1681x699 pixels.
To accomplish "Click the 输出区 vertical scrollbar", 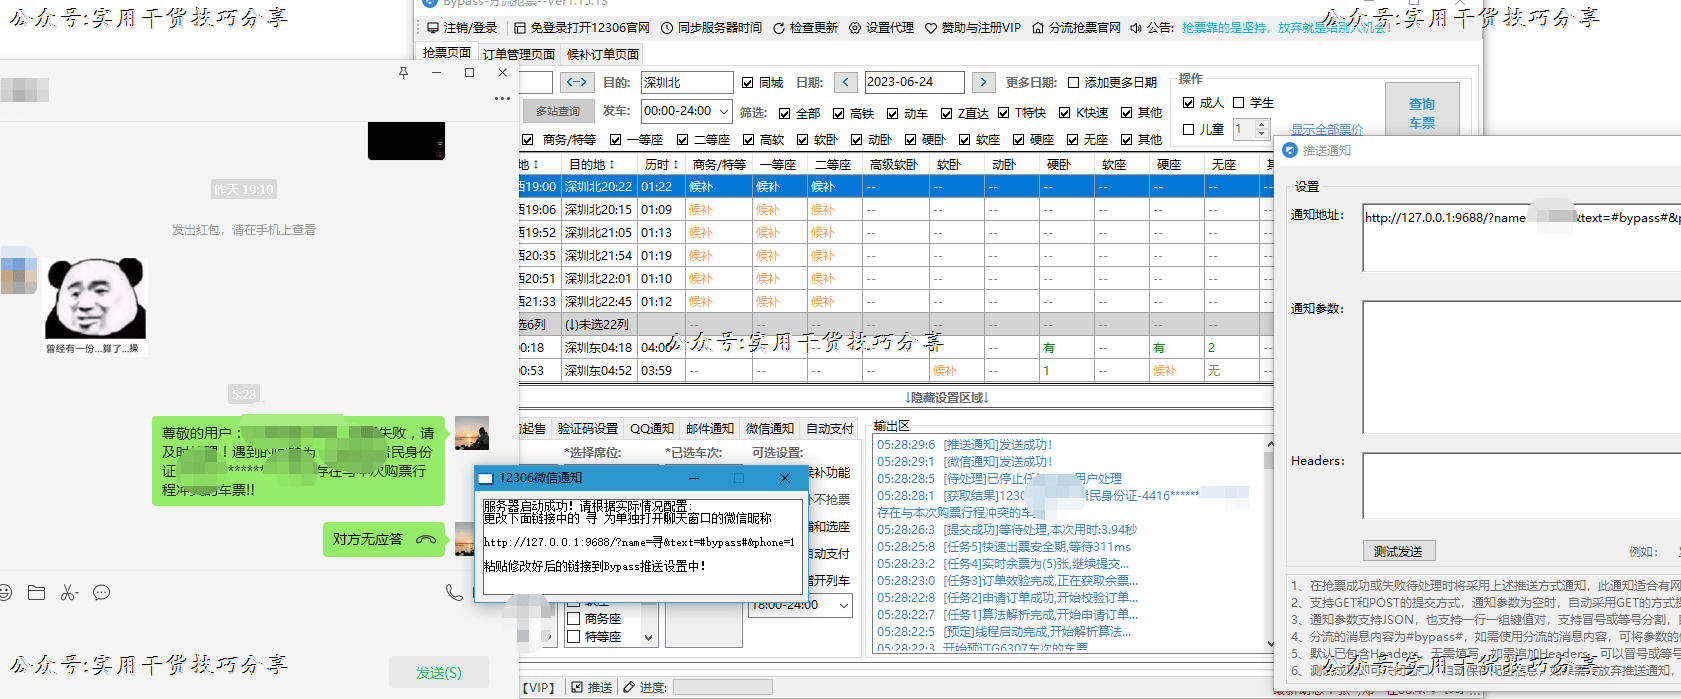I will [x=1270, y=545].
